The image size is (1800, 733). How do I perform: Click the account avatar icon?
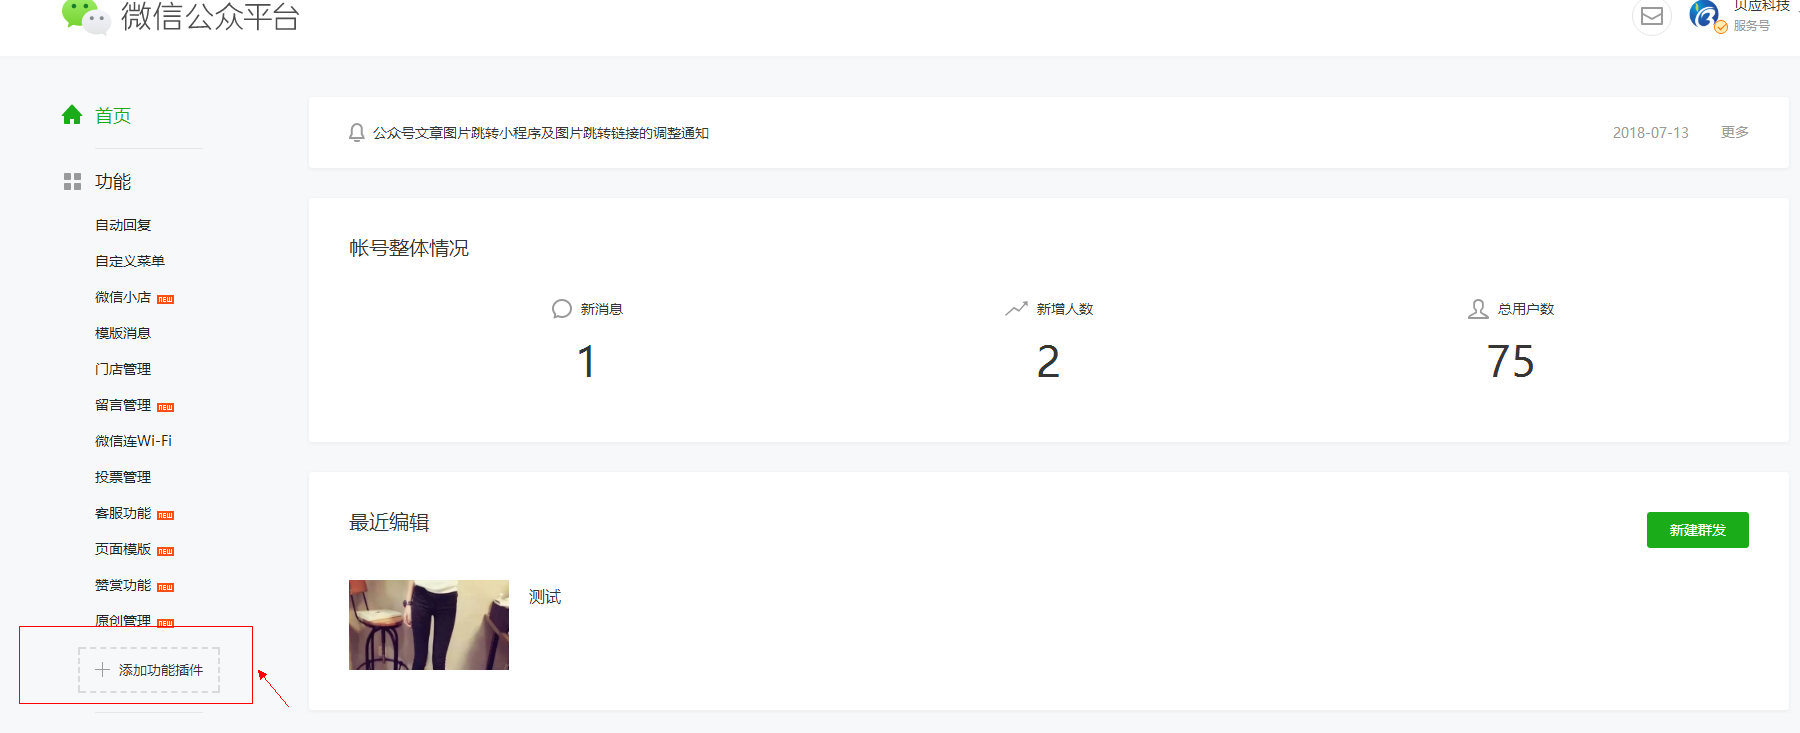[1705, 15]
